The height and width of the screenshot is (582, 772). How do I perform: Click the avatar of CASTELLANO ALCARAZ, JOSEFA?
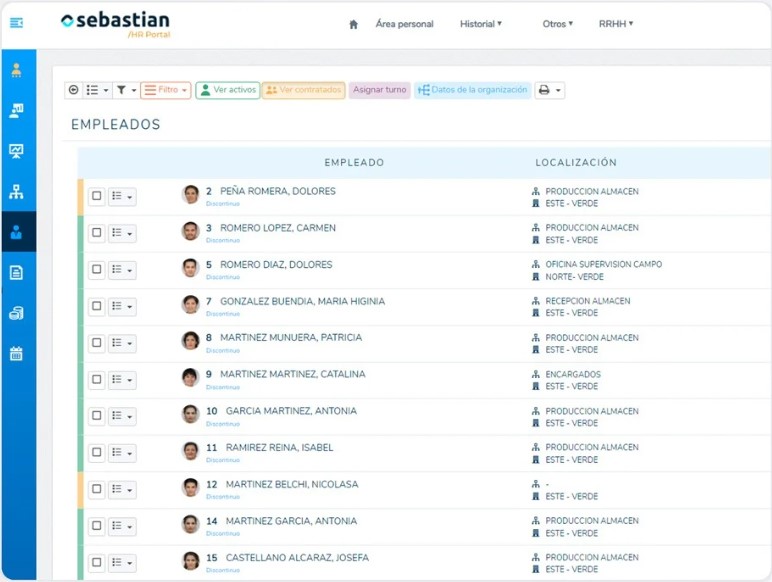[191, 561]
